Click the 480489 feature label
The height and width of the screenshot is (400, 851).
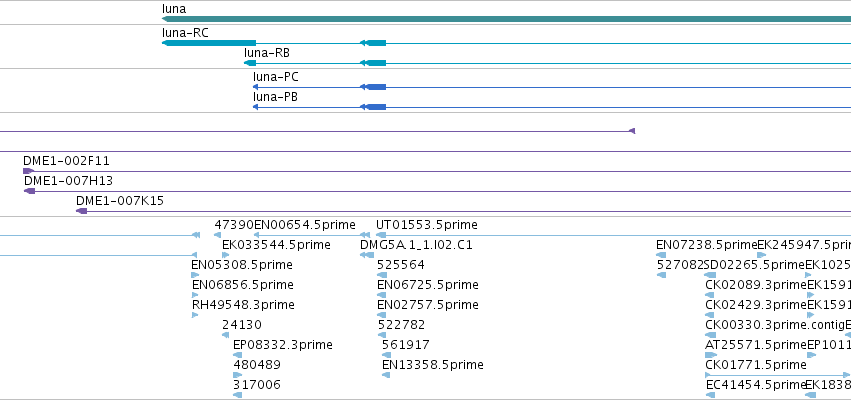(257, 365)
